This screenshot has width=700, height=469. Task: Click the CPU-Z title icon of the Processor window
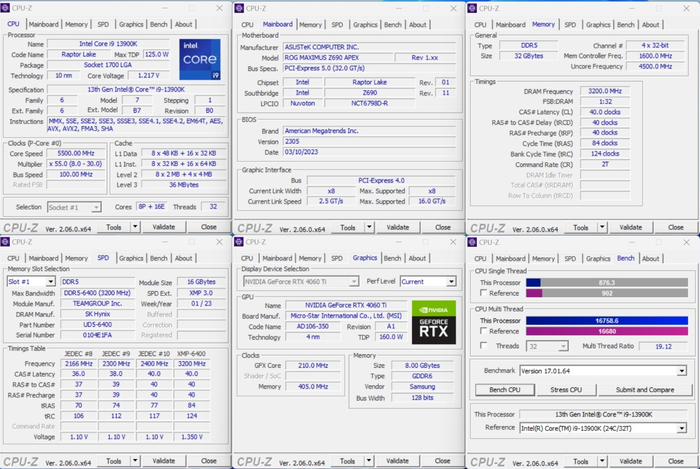(7, 9)
